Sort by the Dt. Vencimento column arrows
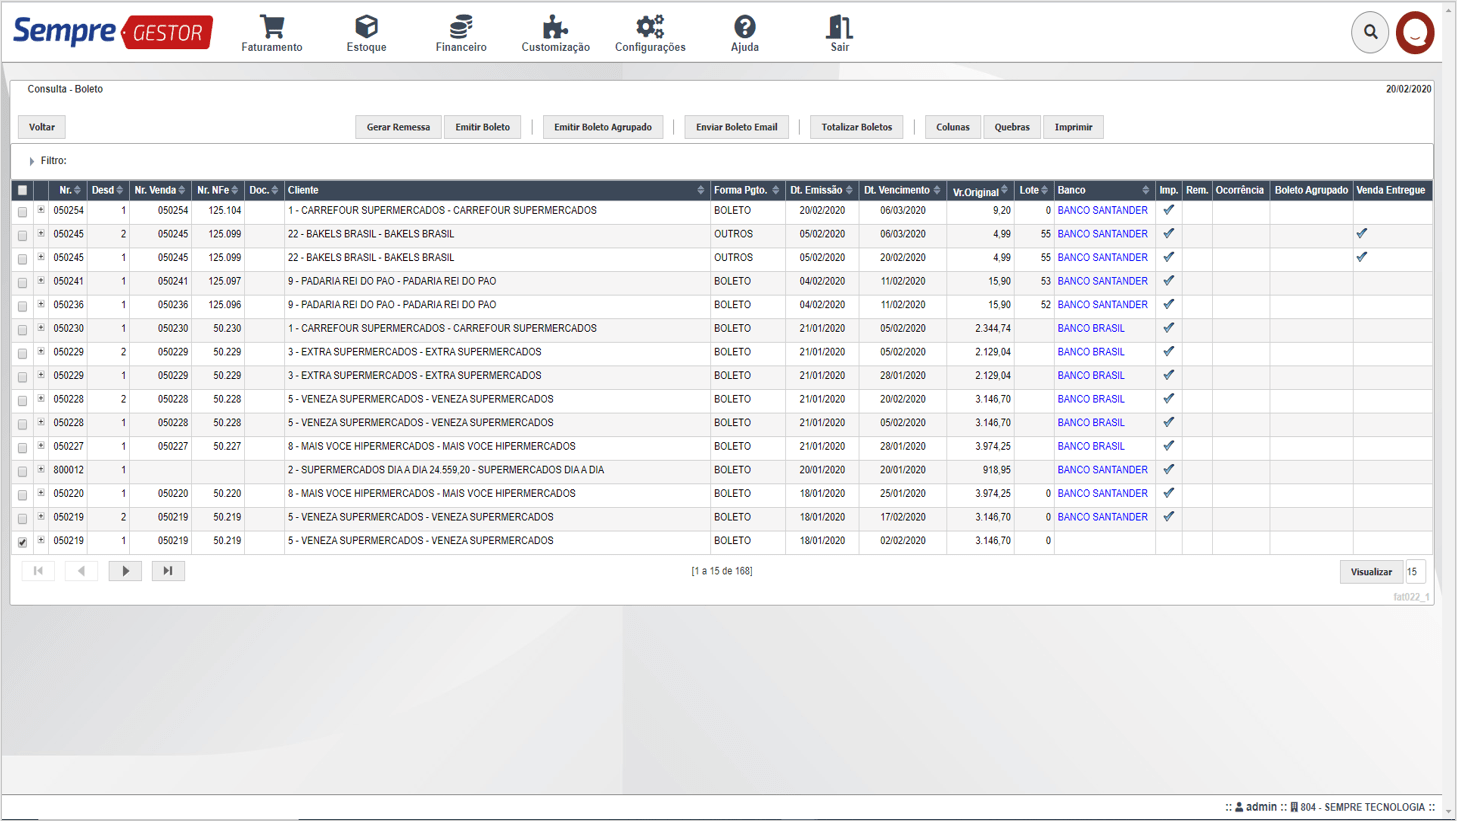1457x821 pixels. click(x=936, y=190)
